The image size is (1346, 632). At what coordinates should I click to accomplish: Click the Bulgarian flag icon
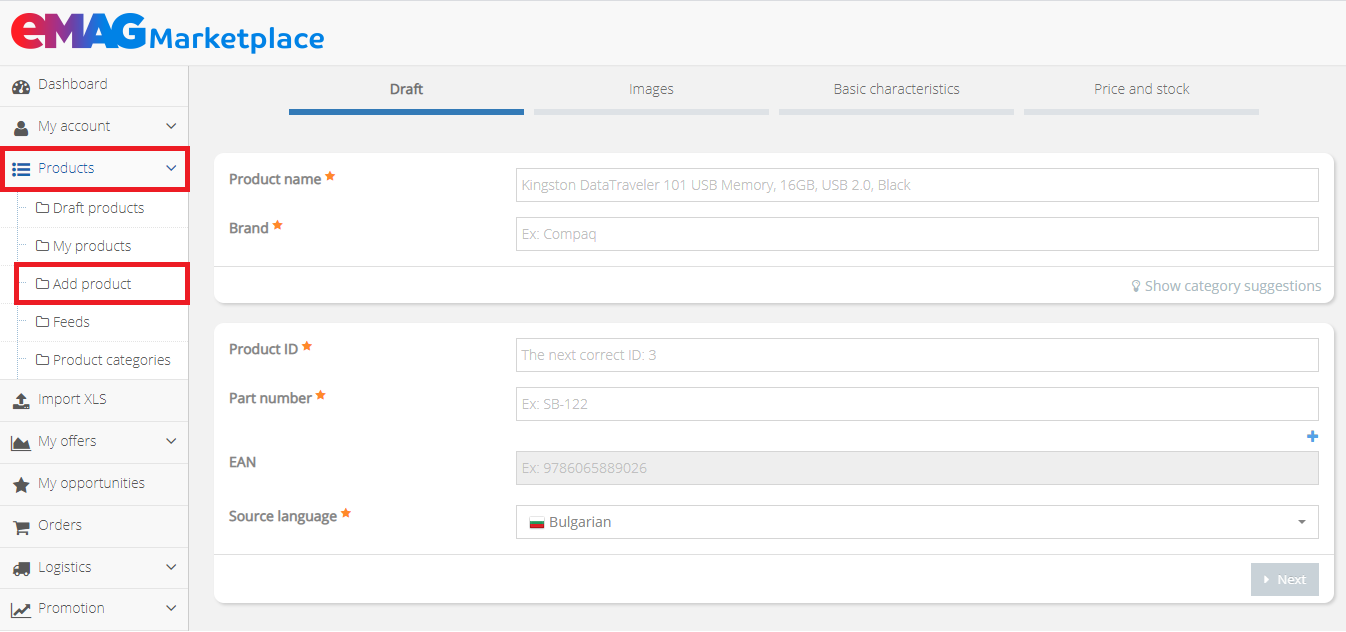pos(536,523)
